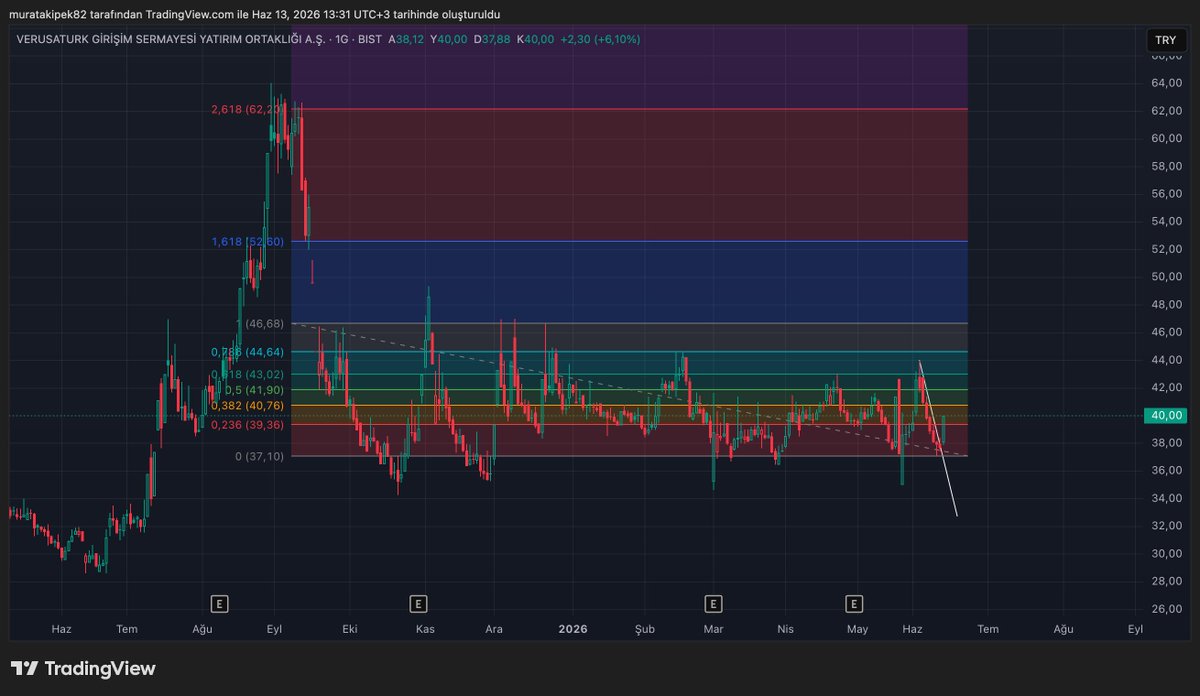Click the Şub label on time axis
The image size is (1200, 696).
pos(645,629)
